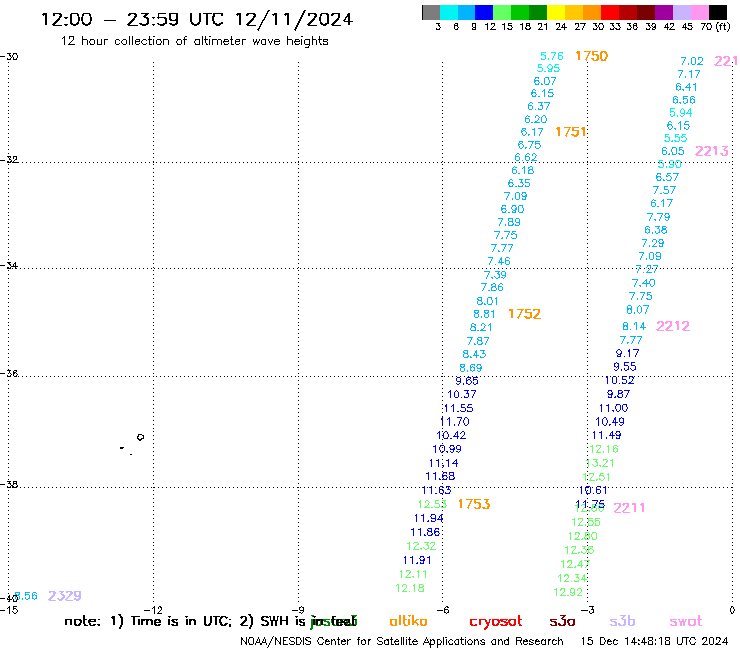The image size is (740, 650).
Task: Click the title '12:00 – 23:59 UTC 12/11/2024'
Action: [197, 19]
